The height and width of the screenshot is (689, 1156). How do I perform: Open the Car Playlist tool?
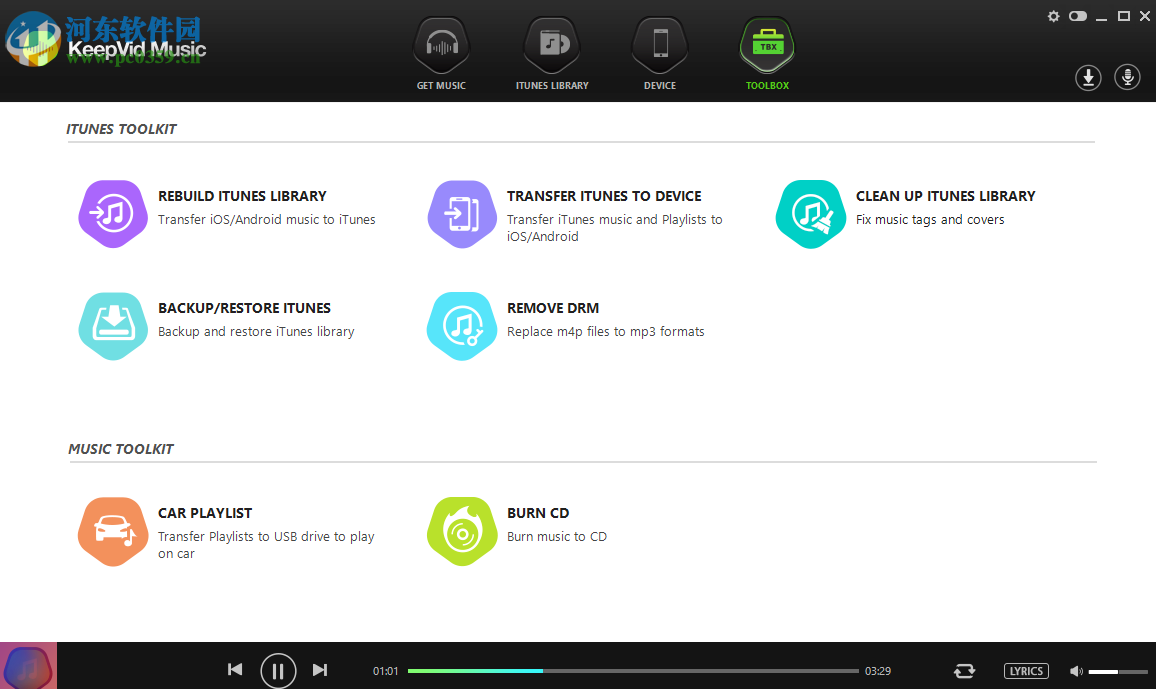point(113,531)
